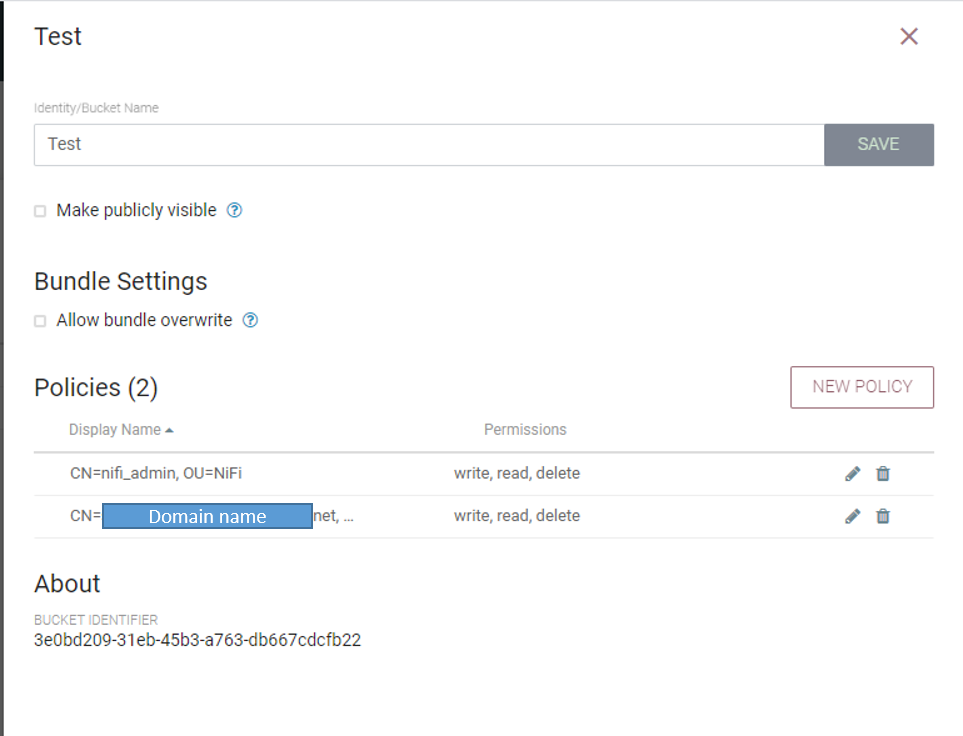Click the Bundle Settings heading
The image size is (963, 736).
tap(121, 281)
